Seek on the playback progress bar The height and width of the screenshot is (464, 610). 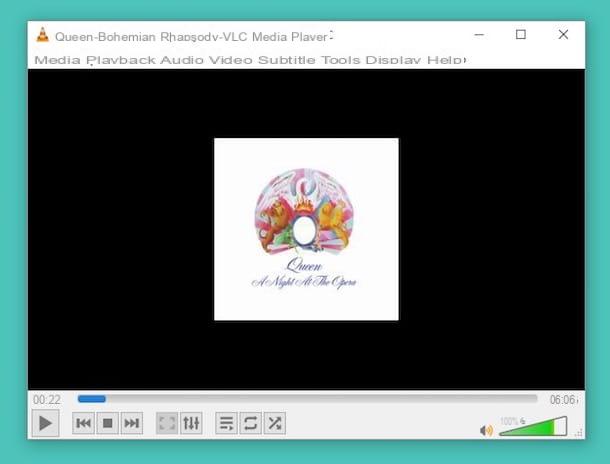point(307,399)
